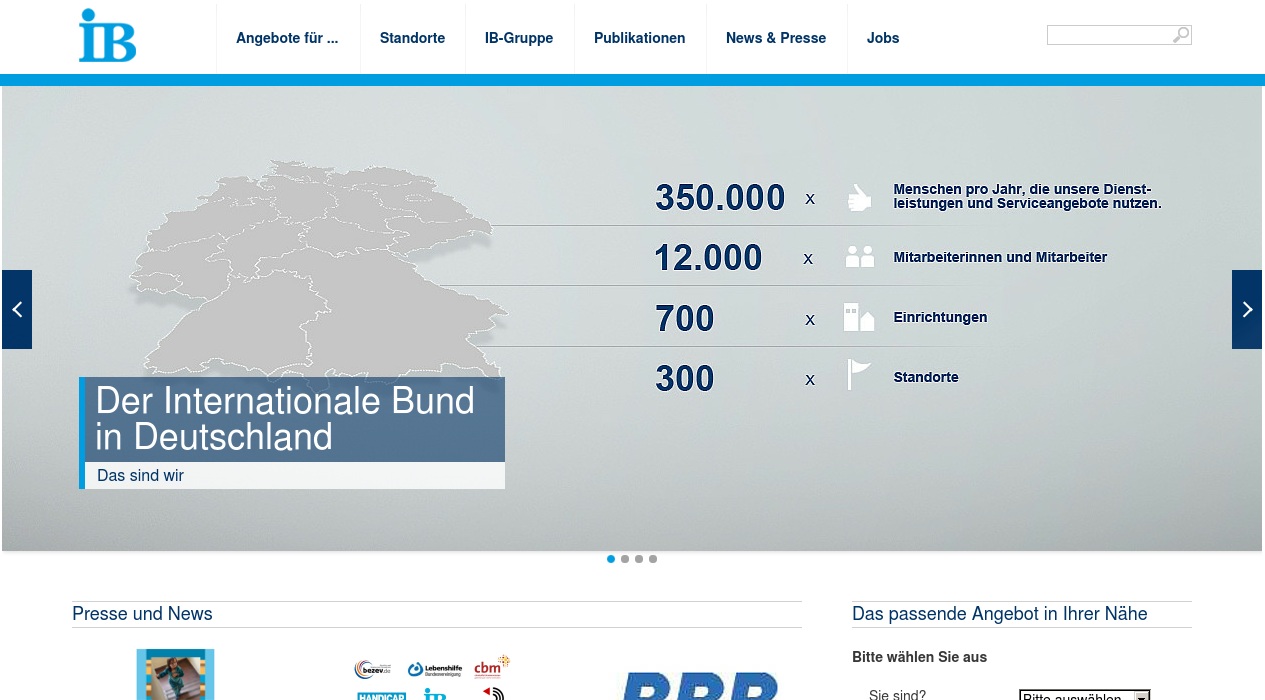Select the first carousel dot
The image size is (1265, 700).
(611, 559)
